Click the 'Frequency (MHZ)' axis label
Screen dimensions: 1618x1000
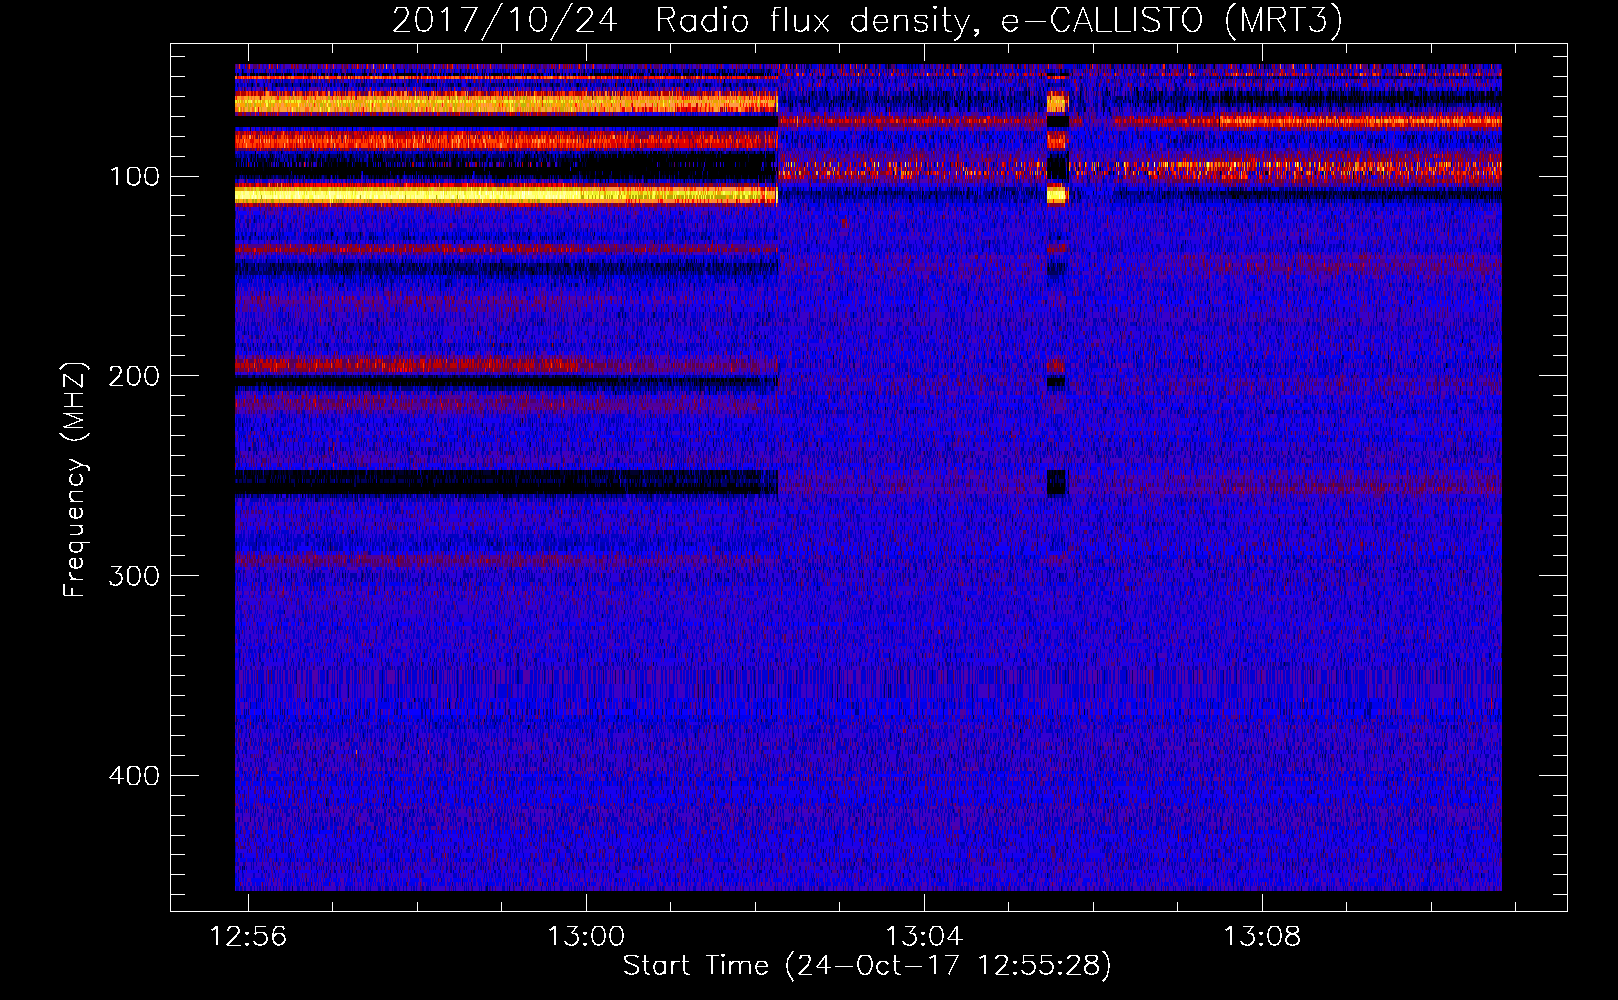75,480
